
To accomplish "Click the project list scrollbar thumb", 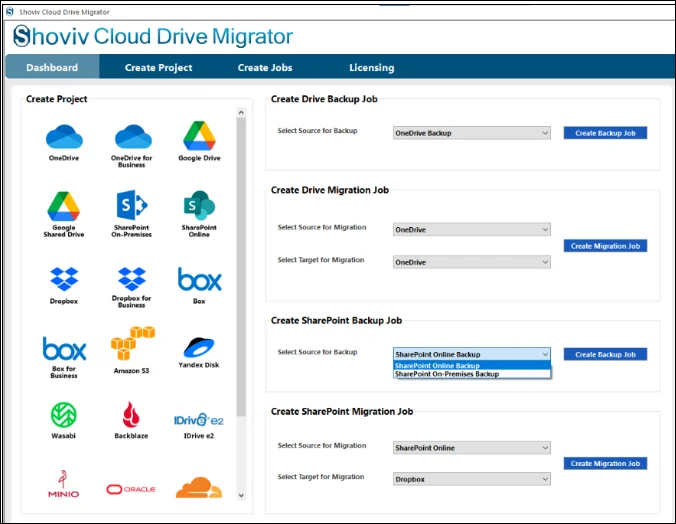I will tap(241, 267).
